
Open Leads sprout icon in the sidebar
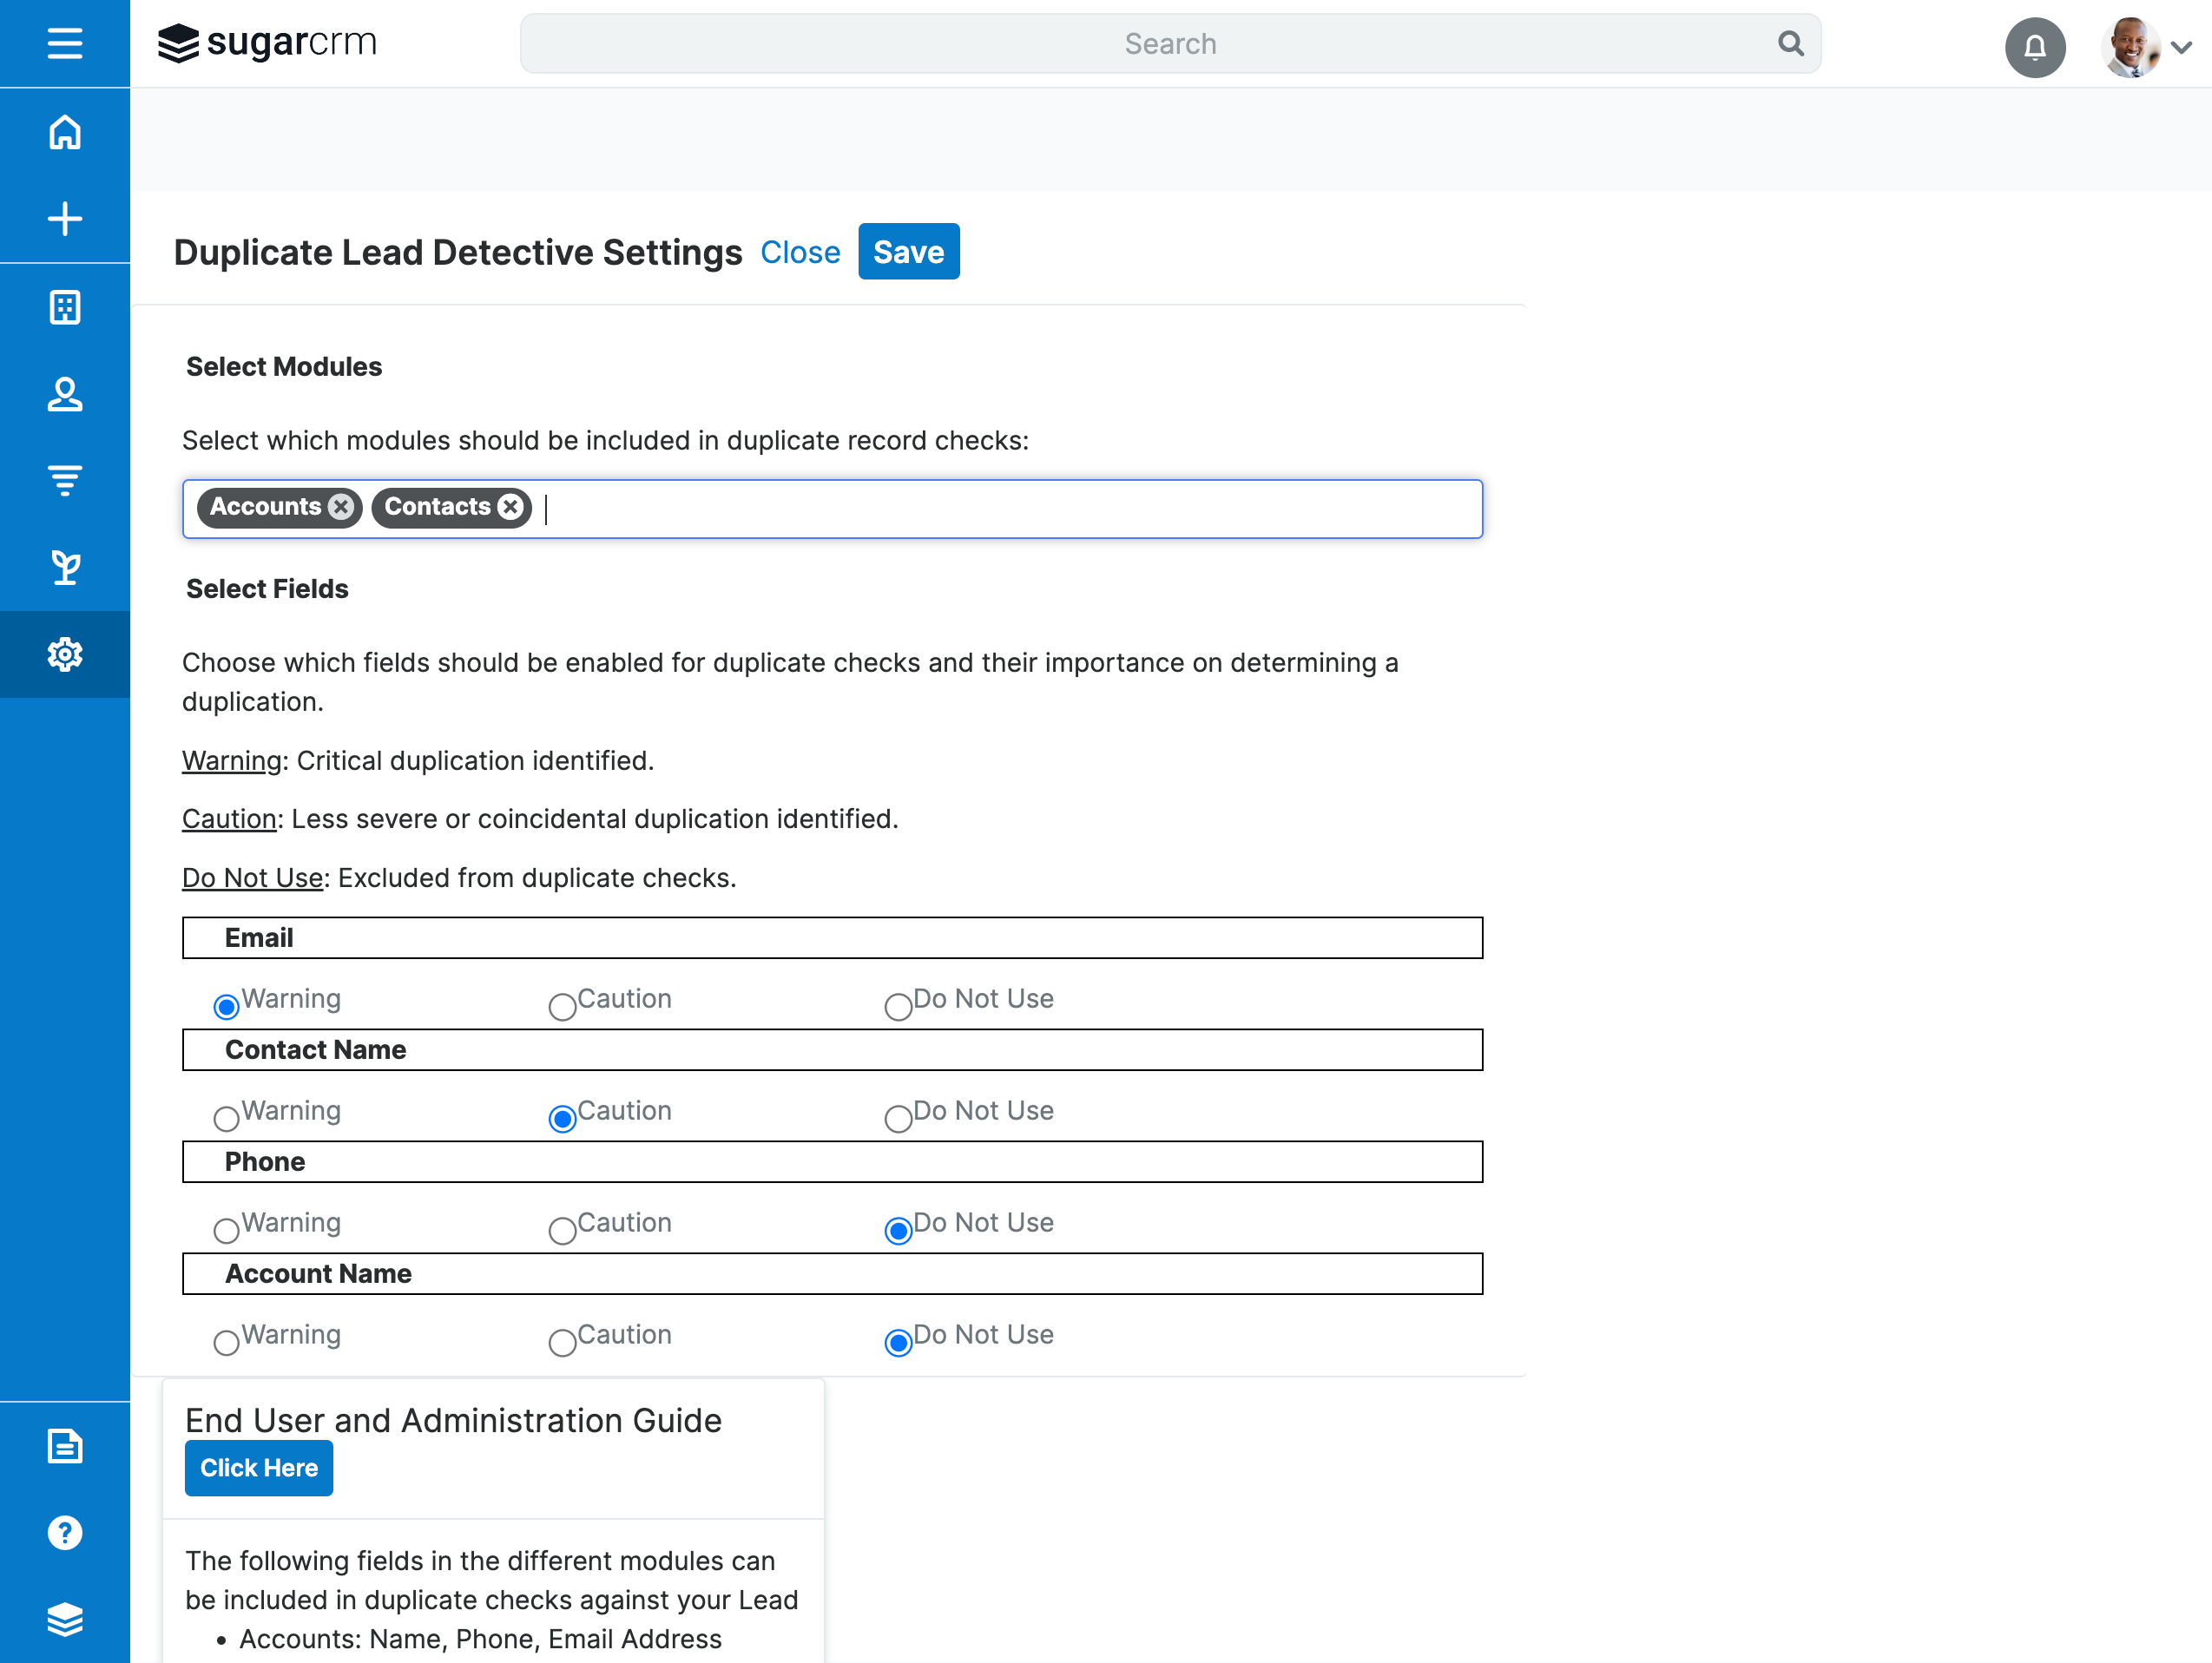[x=65, y=568]
